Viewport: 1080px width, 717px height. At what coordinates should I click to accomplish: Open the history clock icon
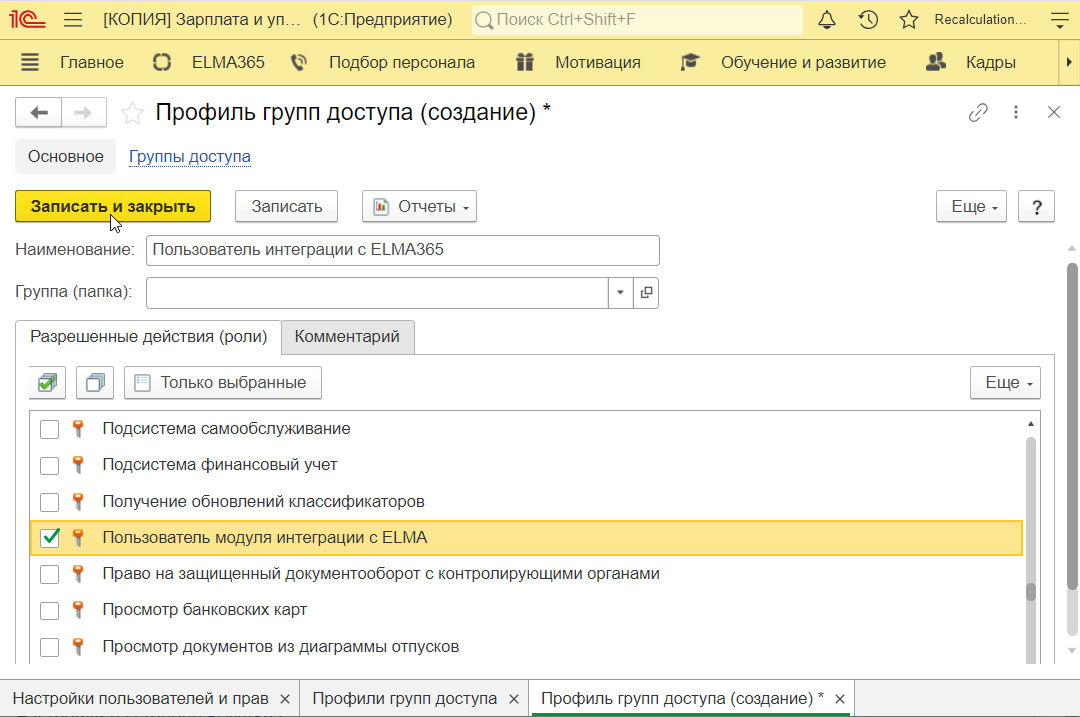(x=868, y=20)
